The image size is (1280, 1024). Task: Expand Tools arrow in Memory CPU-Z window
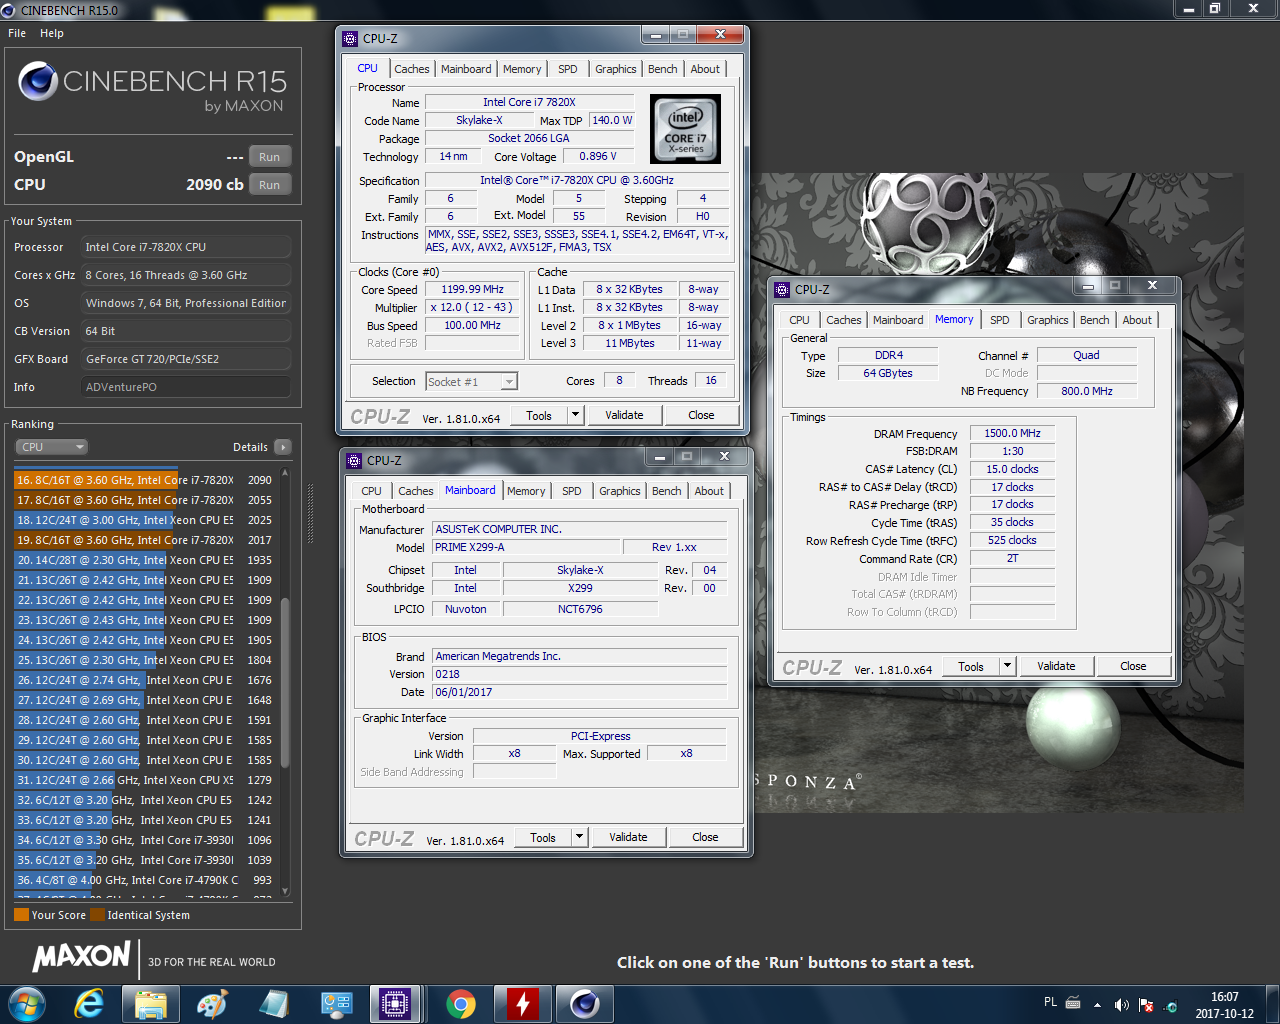coord(1008,666)
